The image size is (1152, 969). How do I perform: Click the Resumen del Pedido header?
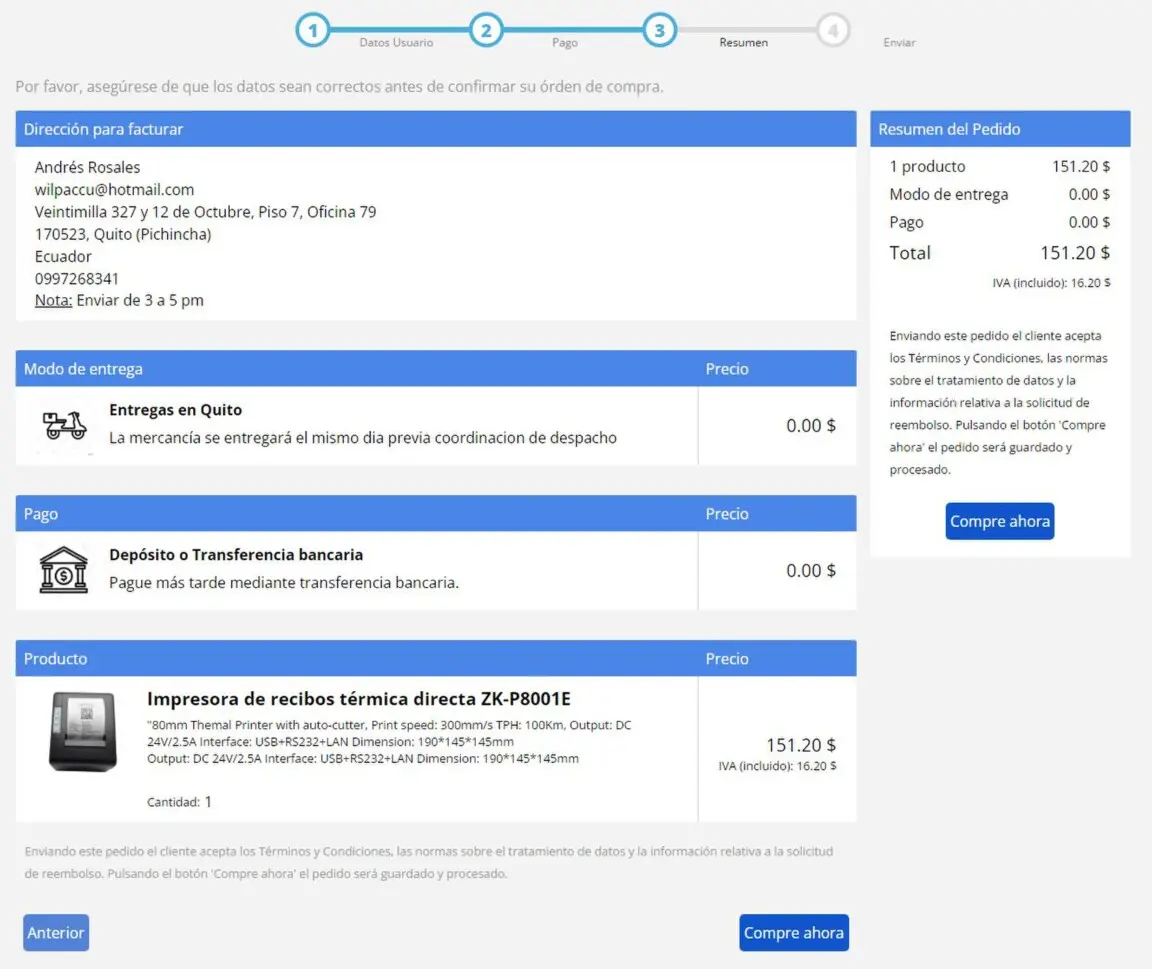point(949,129)
